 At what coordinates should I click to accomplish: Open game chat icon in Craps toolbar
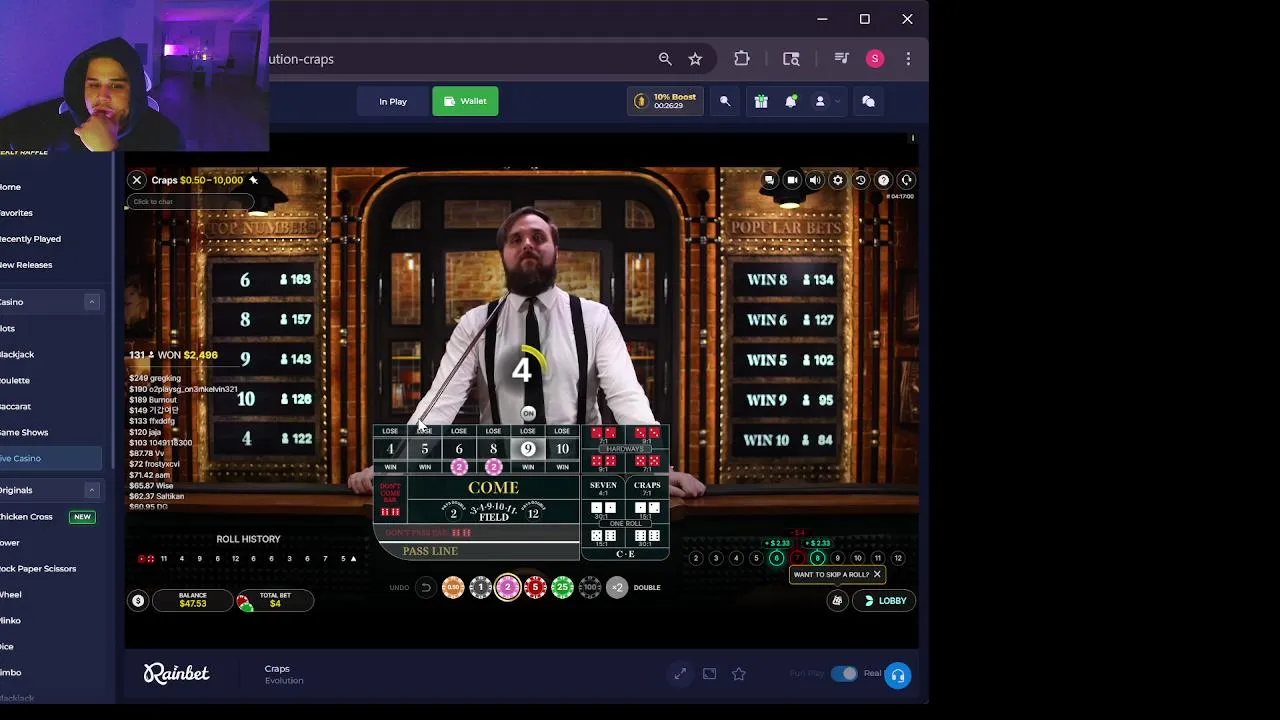point(769,180)
